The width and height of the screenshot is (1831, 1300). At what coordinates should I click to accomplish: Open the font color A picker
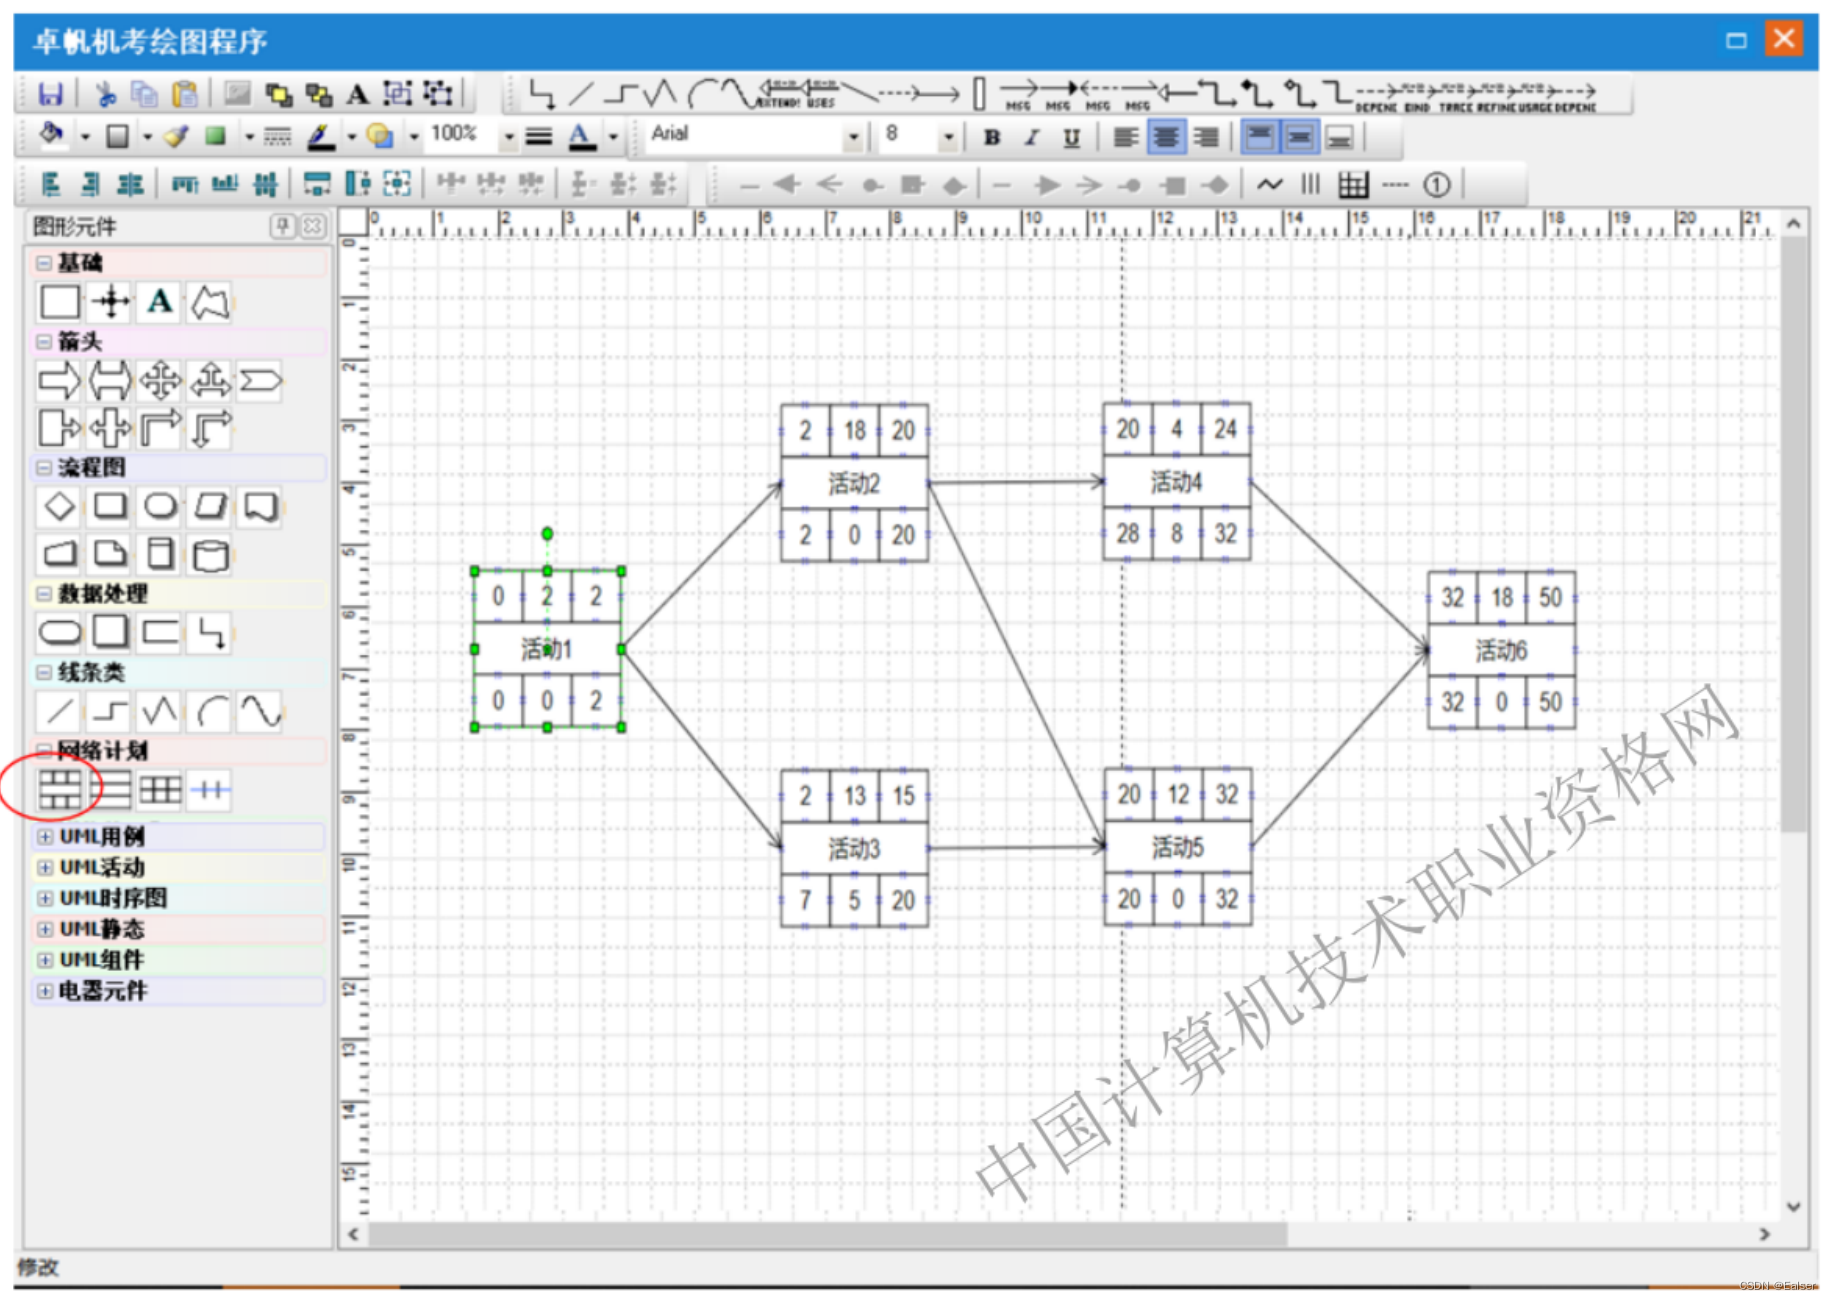click(x=581, y=137)
